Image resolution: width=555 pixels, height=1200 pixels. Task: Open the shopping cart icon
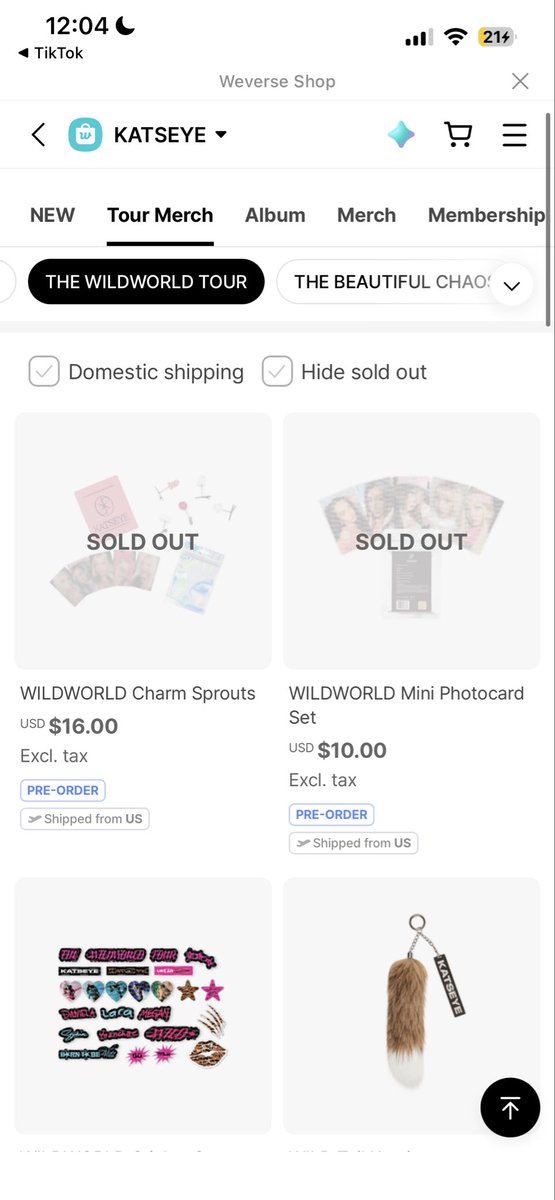[x=458, y=134]
